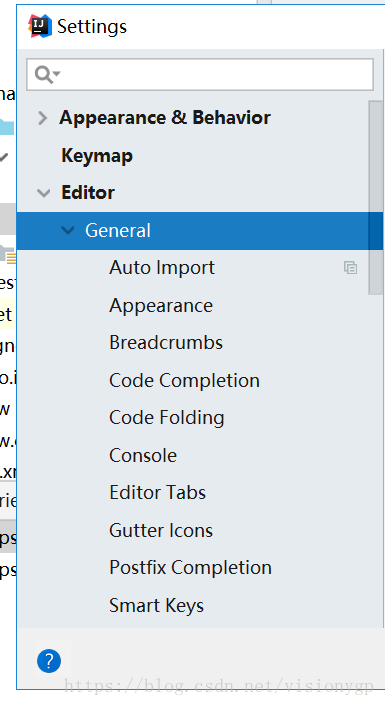
Task: Expand the Appearance & Behavior section
Action: [43, 118]
